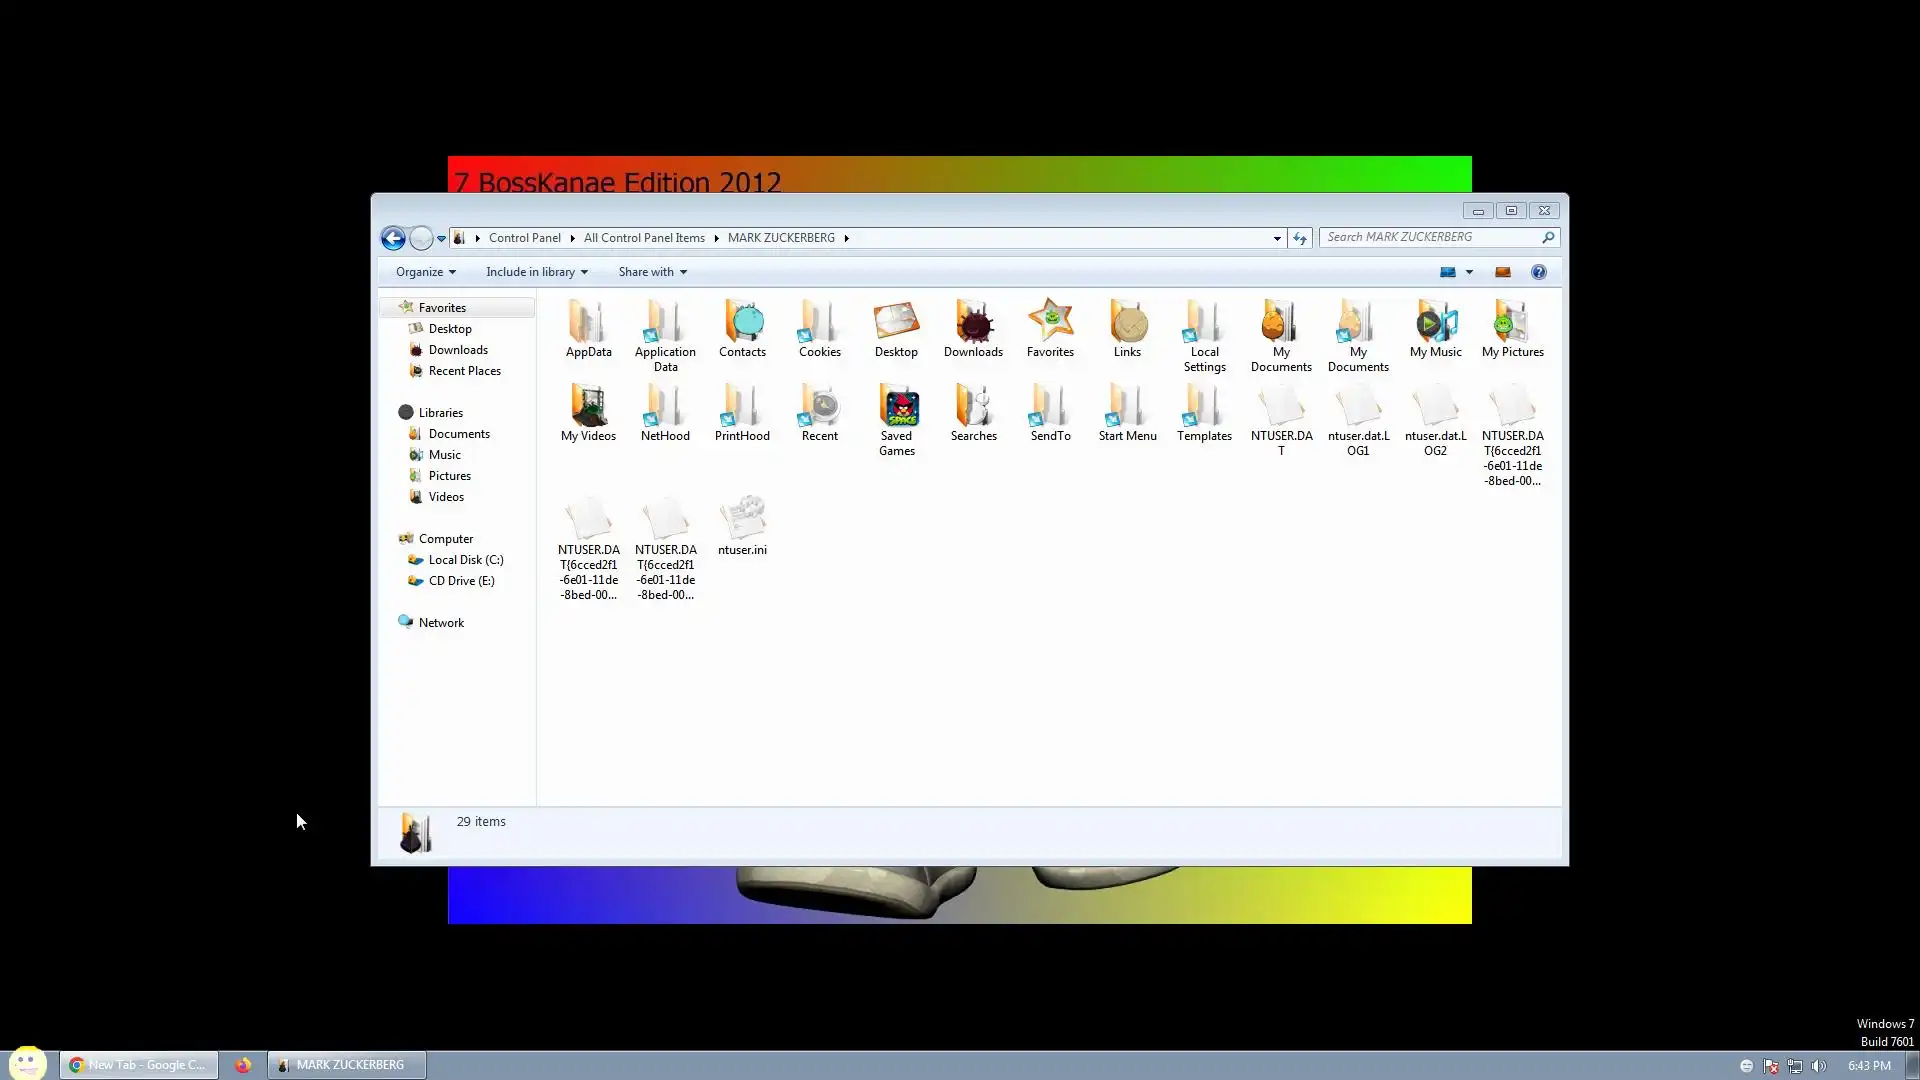The height and width of the screenshot is (1080, 1920).
Task: Select the My Music folder
Action: 1435,324
